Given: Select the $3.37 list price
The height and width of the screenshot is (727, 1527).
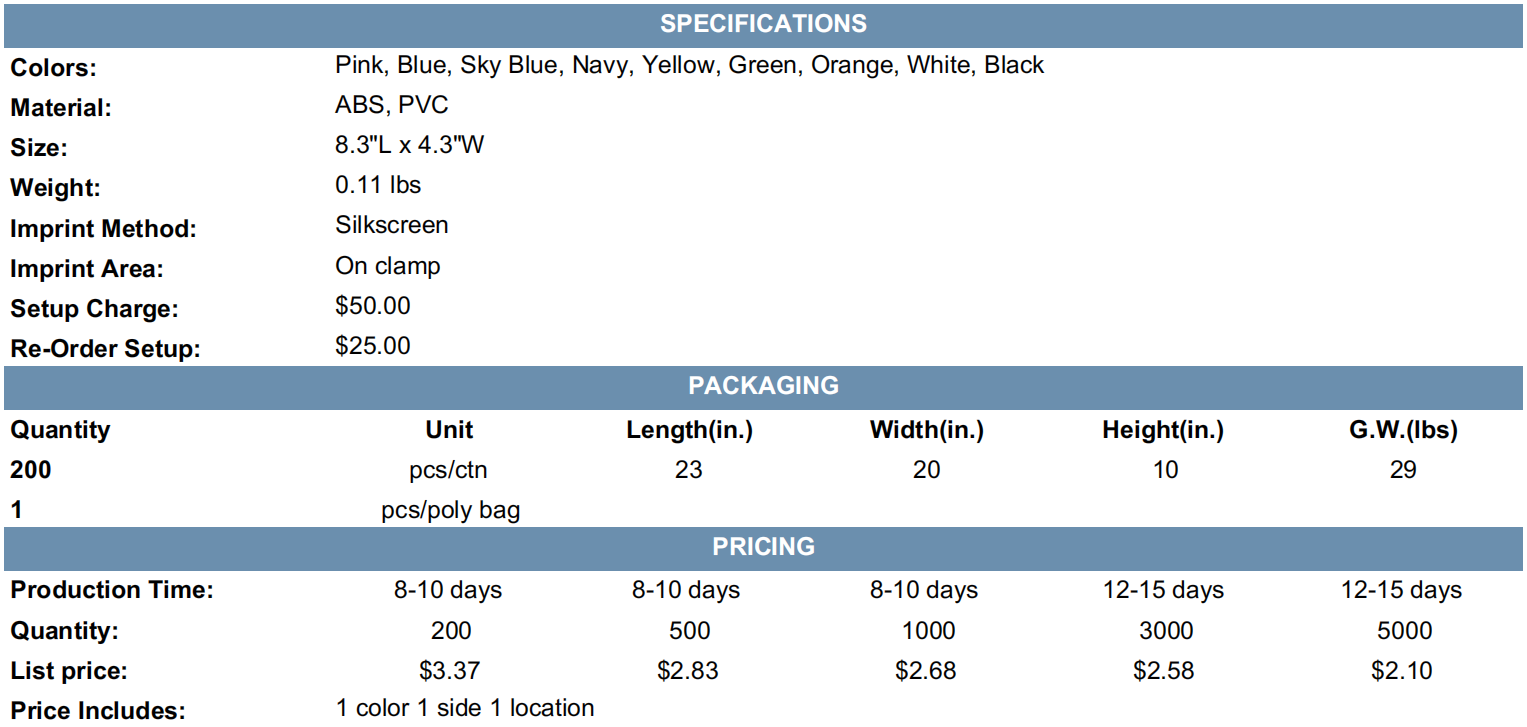Looking at the screenshot, I should point(449,671).
